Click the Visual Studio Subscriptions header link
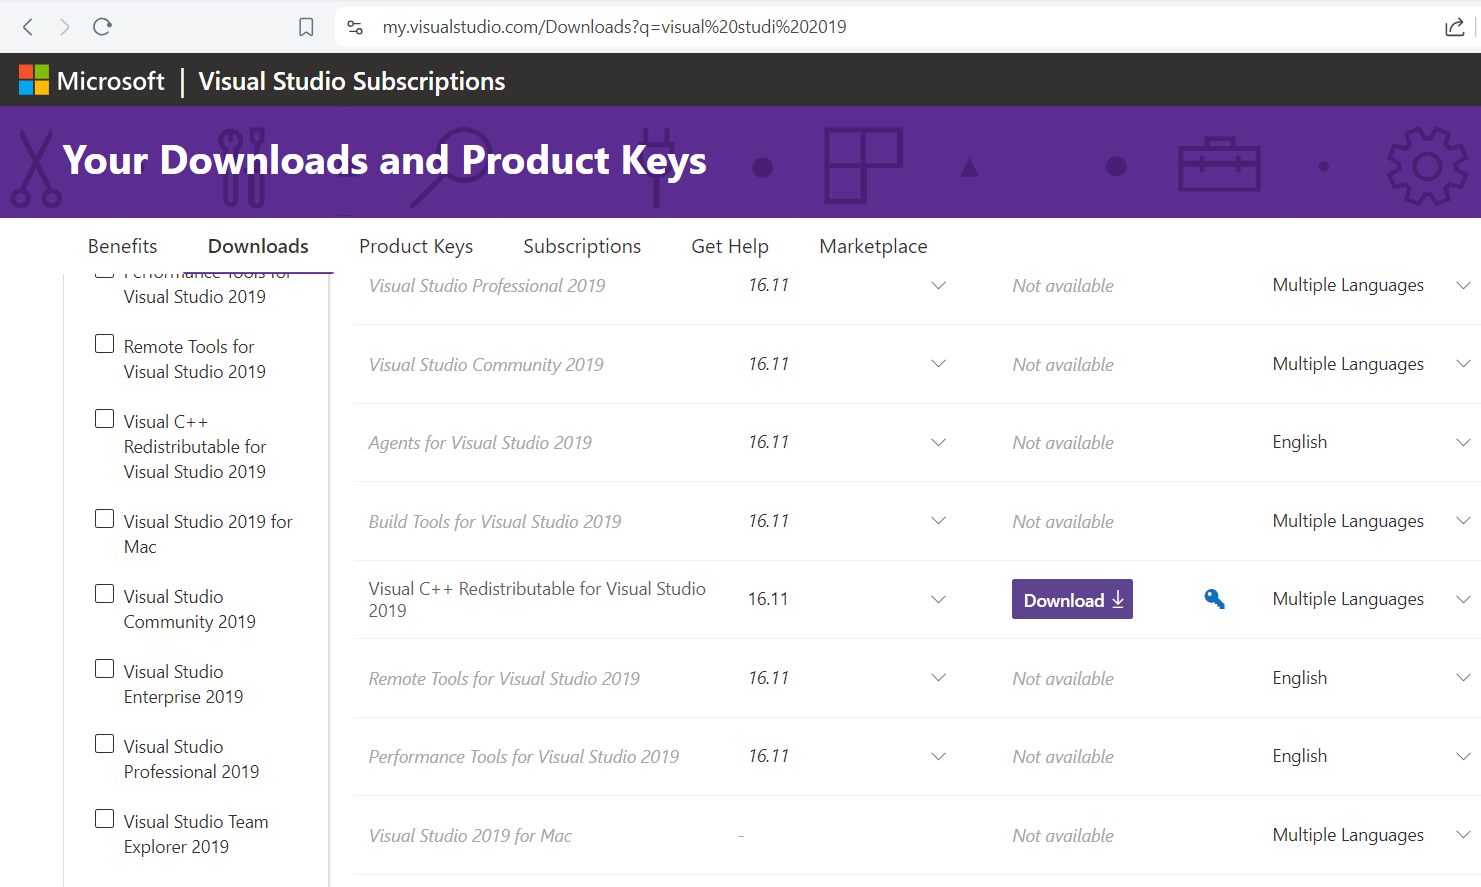The image size is (1481, 887). (352, 81)
